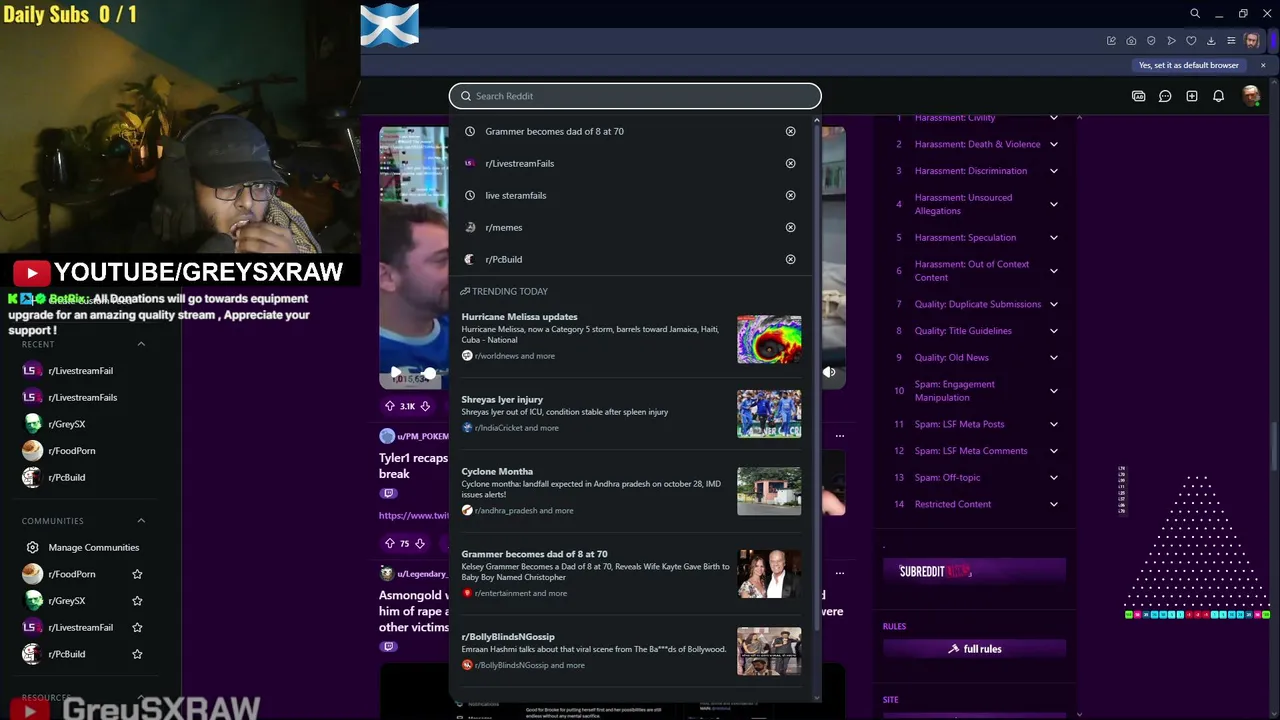
Task: Open r/GreySX under Recent
Action: [x=66, y=424]
